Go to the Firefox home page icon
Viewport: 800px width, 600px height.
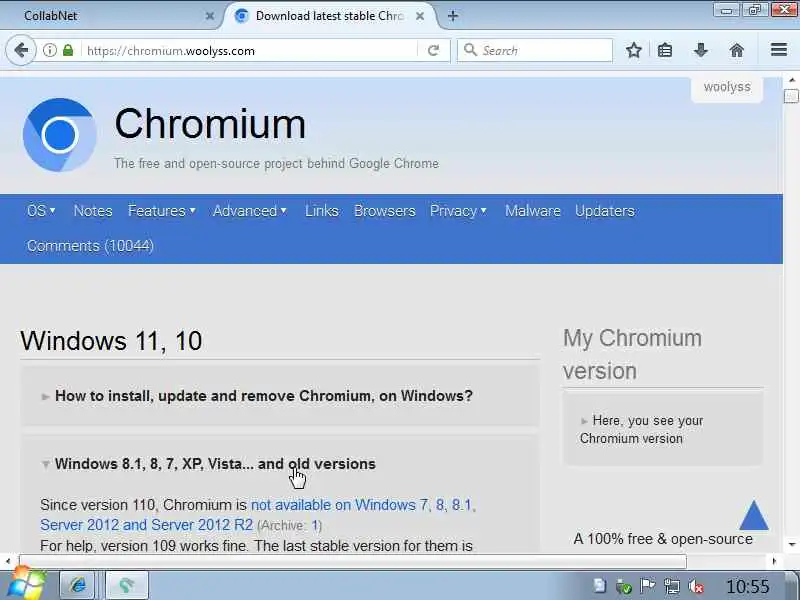click(737, 51)
